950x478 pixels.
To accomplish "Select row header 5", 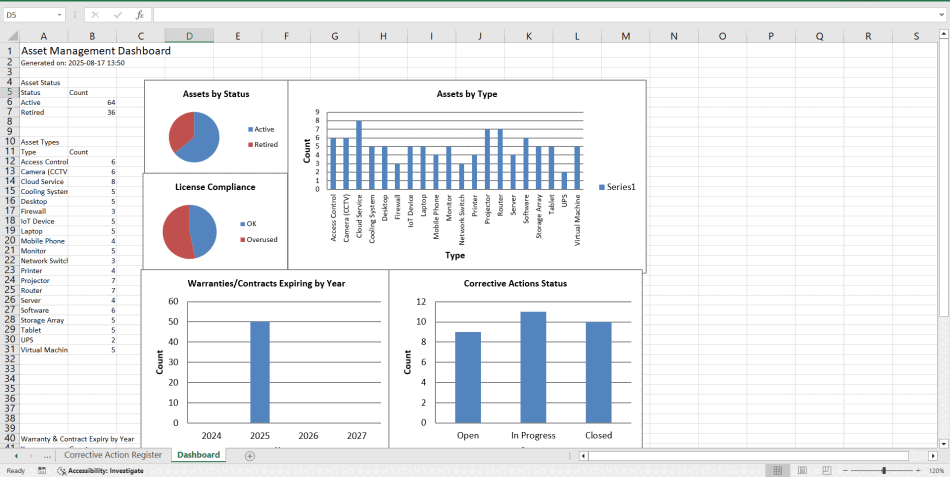I will 10,93.
